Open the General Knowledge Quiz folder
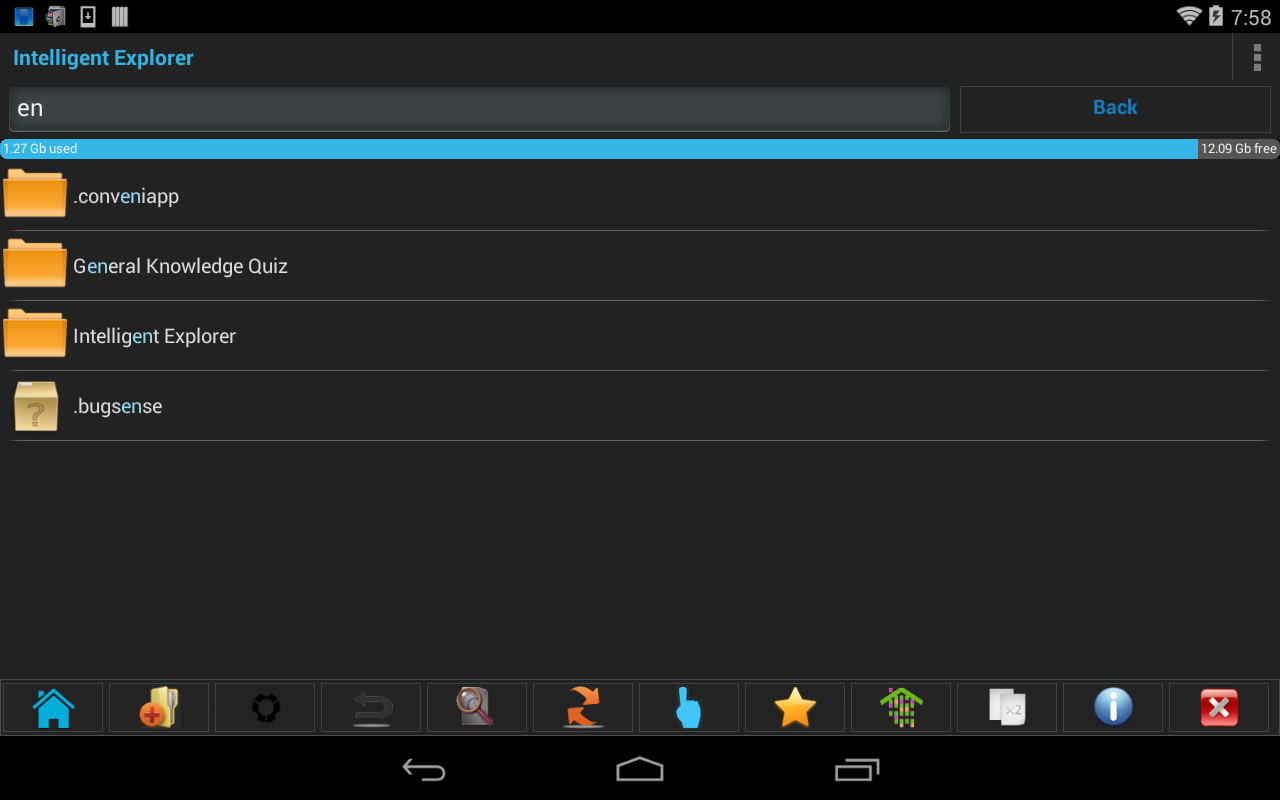This screenshot has width=1280, height=800. coord(638,266)
